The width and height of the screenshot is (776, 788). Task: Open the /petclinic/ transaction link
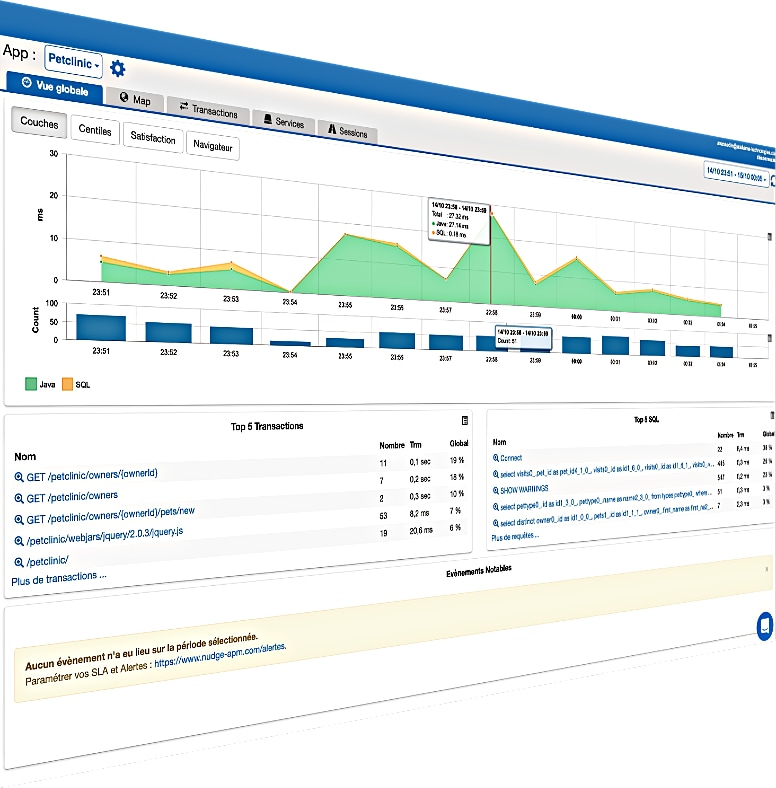coord(47,561)
